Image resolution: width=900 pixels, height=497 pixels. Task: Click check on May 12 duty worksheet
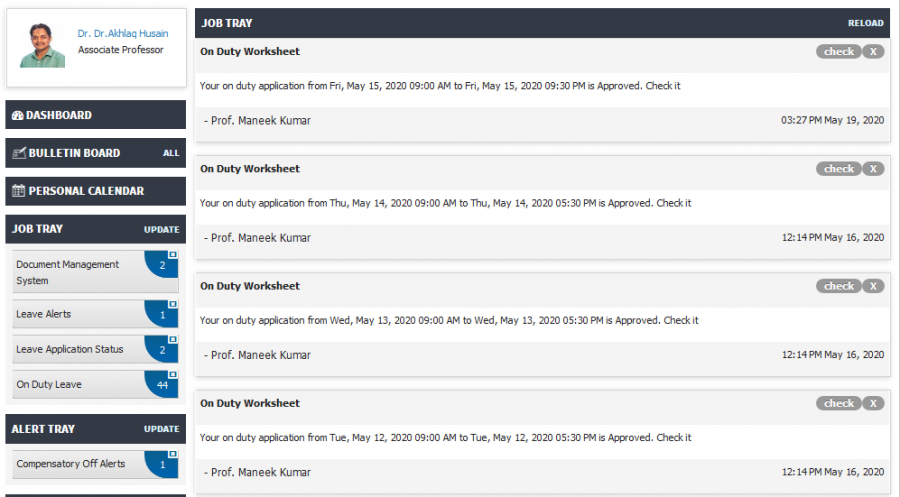[x=839, y=403]
